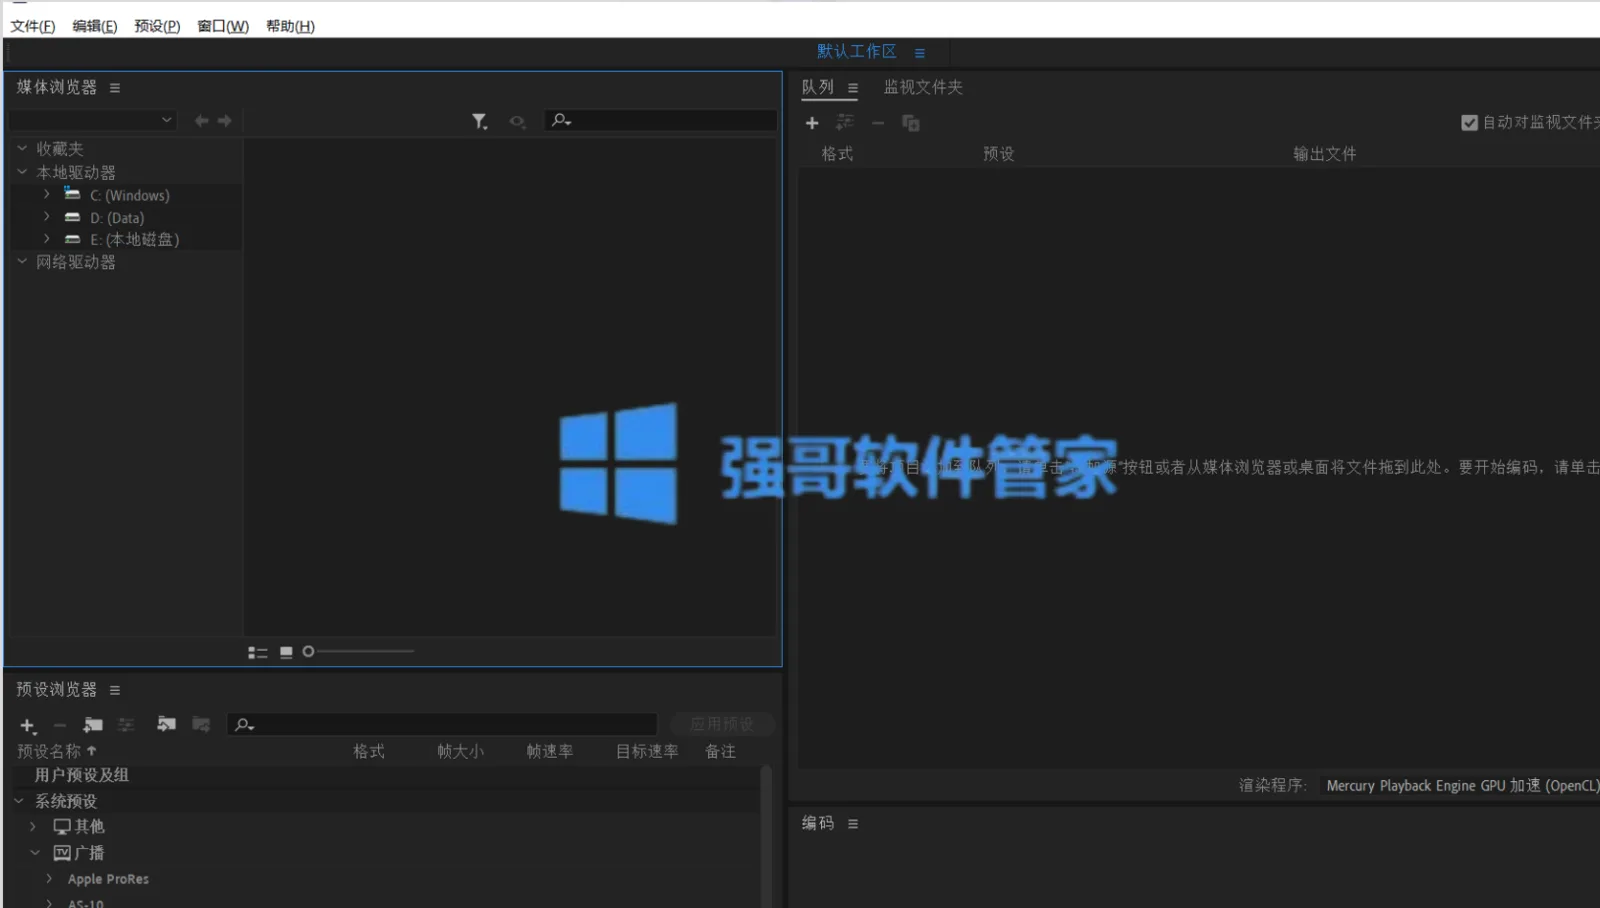The image size is (1600, 908).
Task: Click the 广播 TV icon
Action: pyautogui.click(x=62, y=853)
